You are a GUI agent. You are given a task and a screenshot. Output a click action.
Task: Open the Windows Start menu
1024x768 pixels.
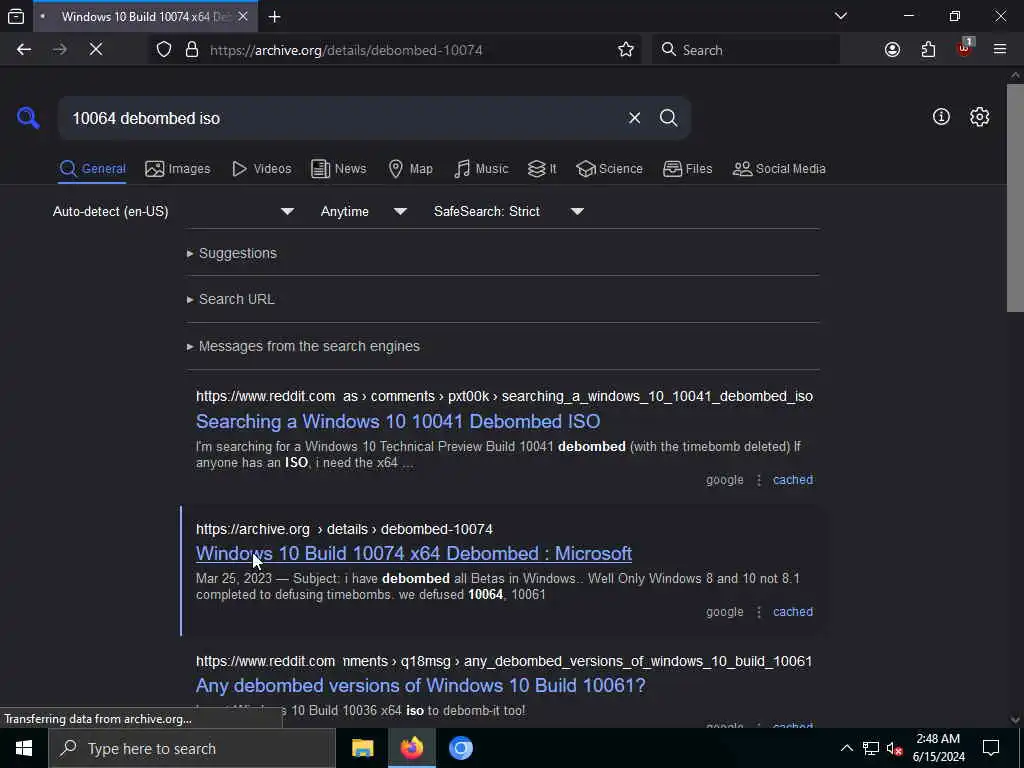pyautogui.click(x=24, y=748)
